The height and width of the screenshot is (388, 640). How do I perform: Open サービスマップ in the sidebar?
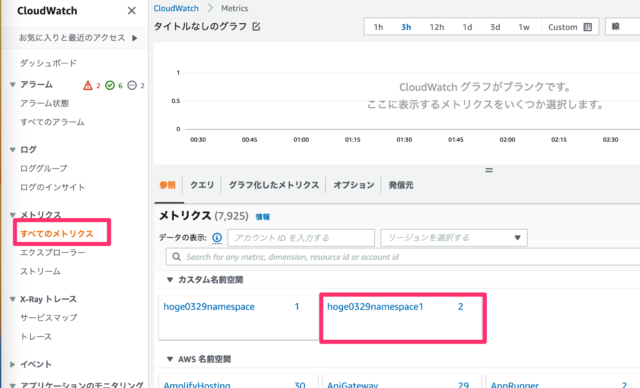pyautogui.click(x=49, y=317)
